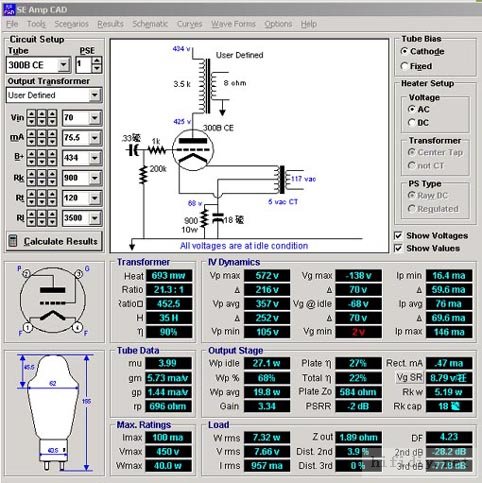Choose DC heater voltage
This screenshot has width=482, height=483.
point(418,123)
